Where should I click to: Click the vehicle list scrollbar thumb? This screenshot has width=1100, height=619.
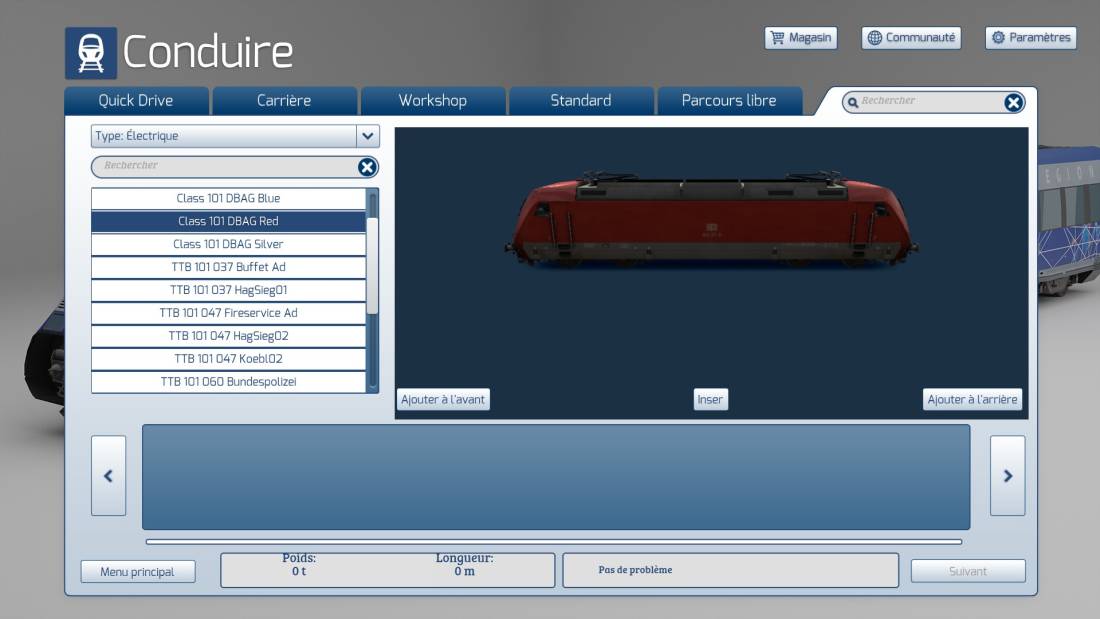tap(373, 265)
